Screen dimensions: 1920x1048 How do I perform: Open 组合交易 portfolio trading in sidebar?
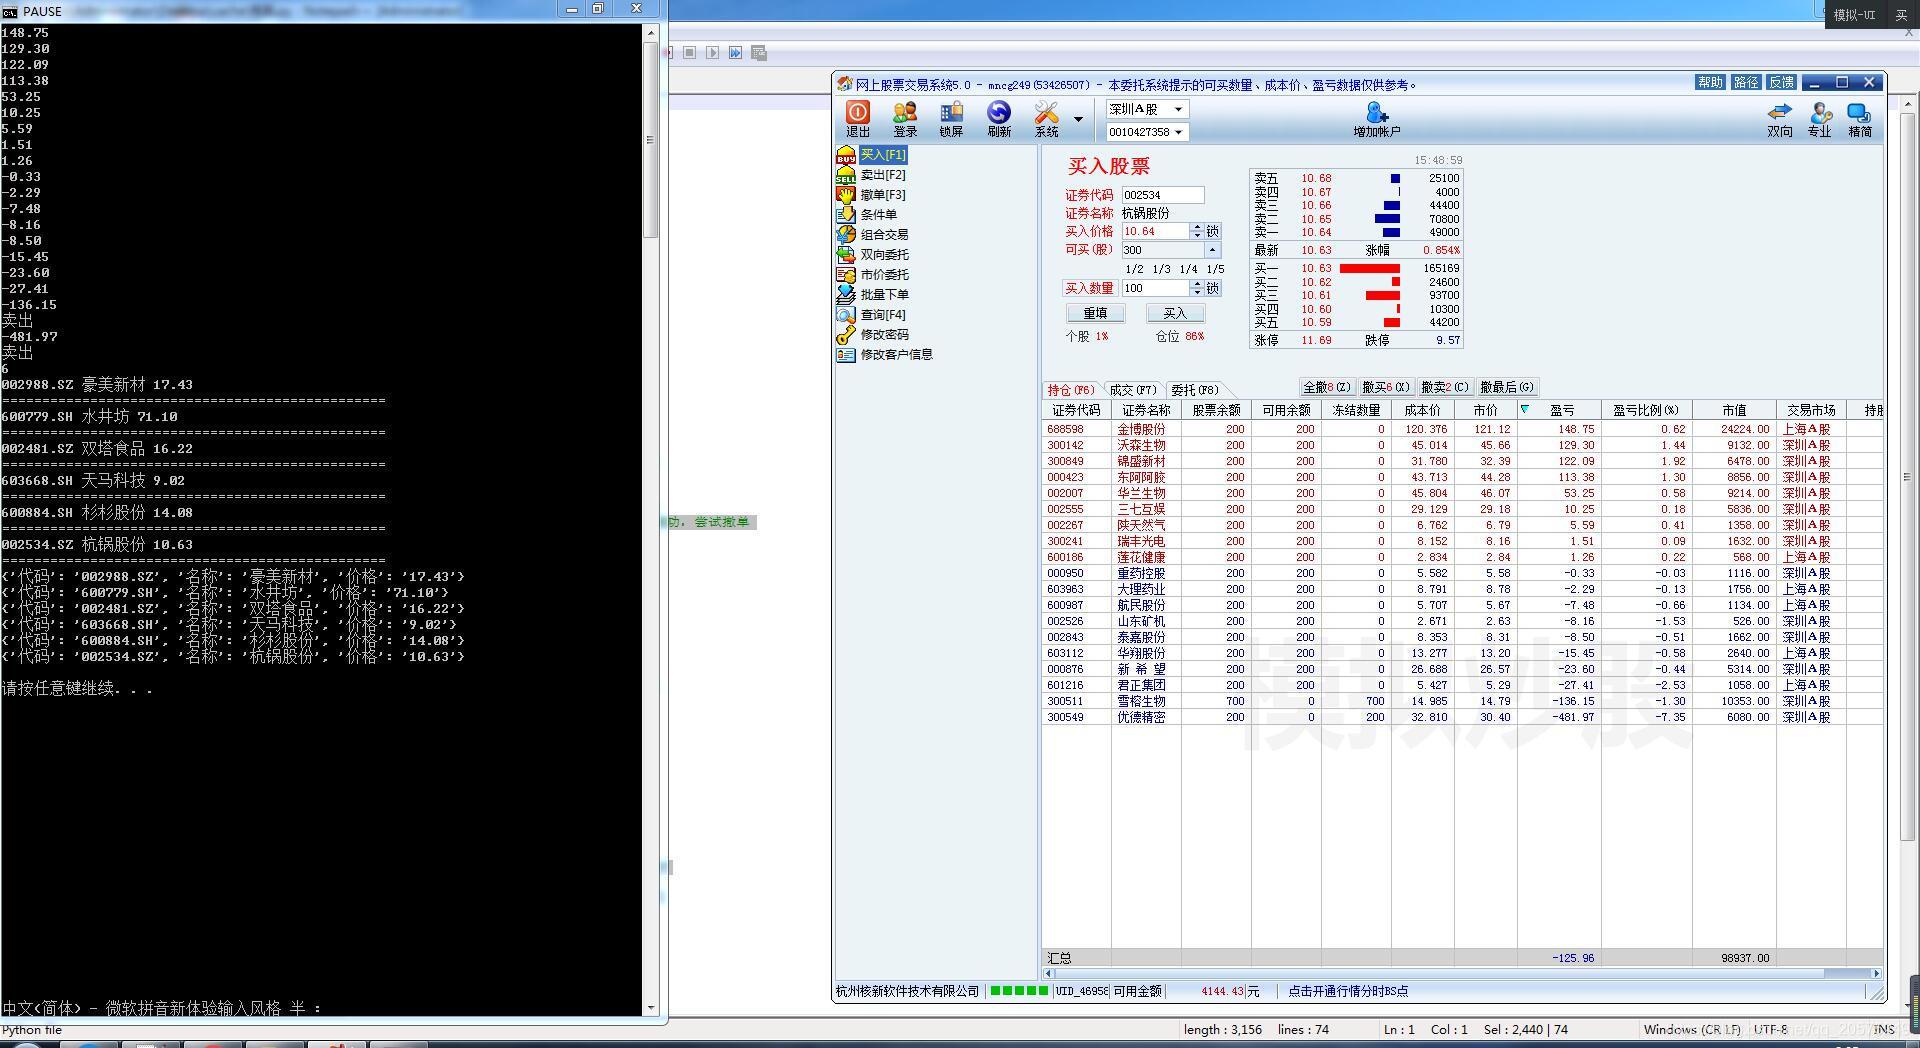coord(884,235)
